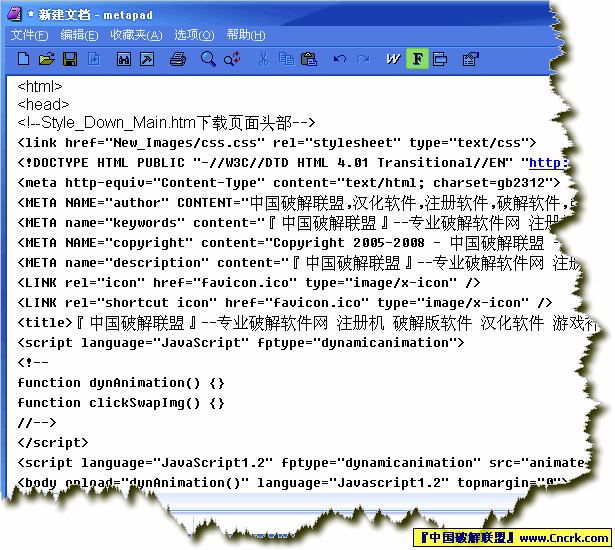The height and width of the screenshot is (550, 615).
Task: Click the metapad app icon in title bar
Action: tap(14, 15)
